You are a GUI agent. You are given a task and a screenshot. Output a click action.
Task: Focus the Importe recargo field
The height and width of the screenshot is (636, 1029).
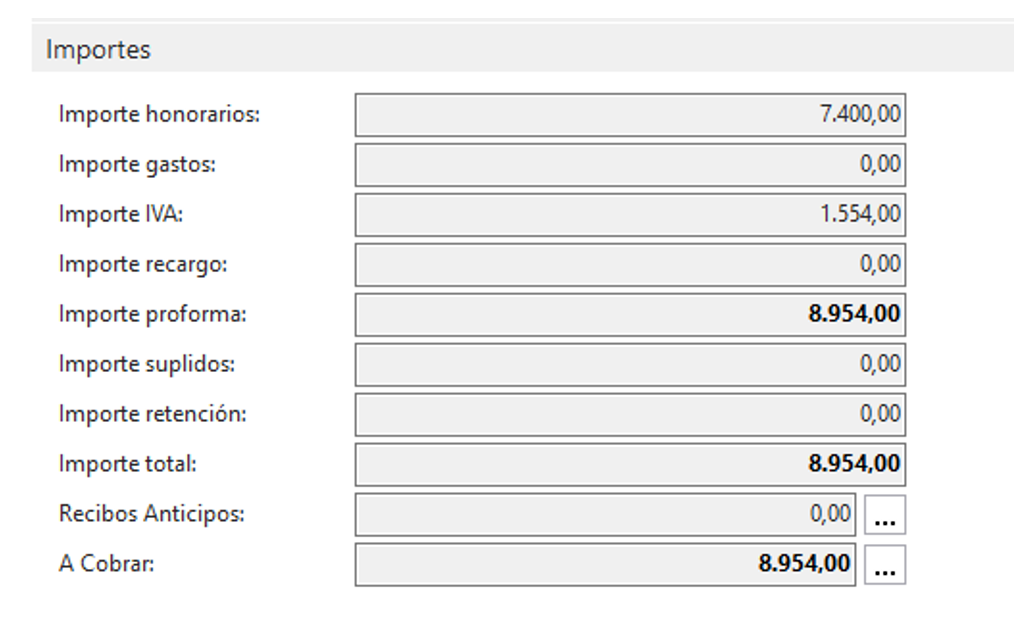630,265
